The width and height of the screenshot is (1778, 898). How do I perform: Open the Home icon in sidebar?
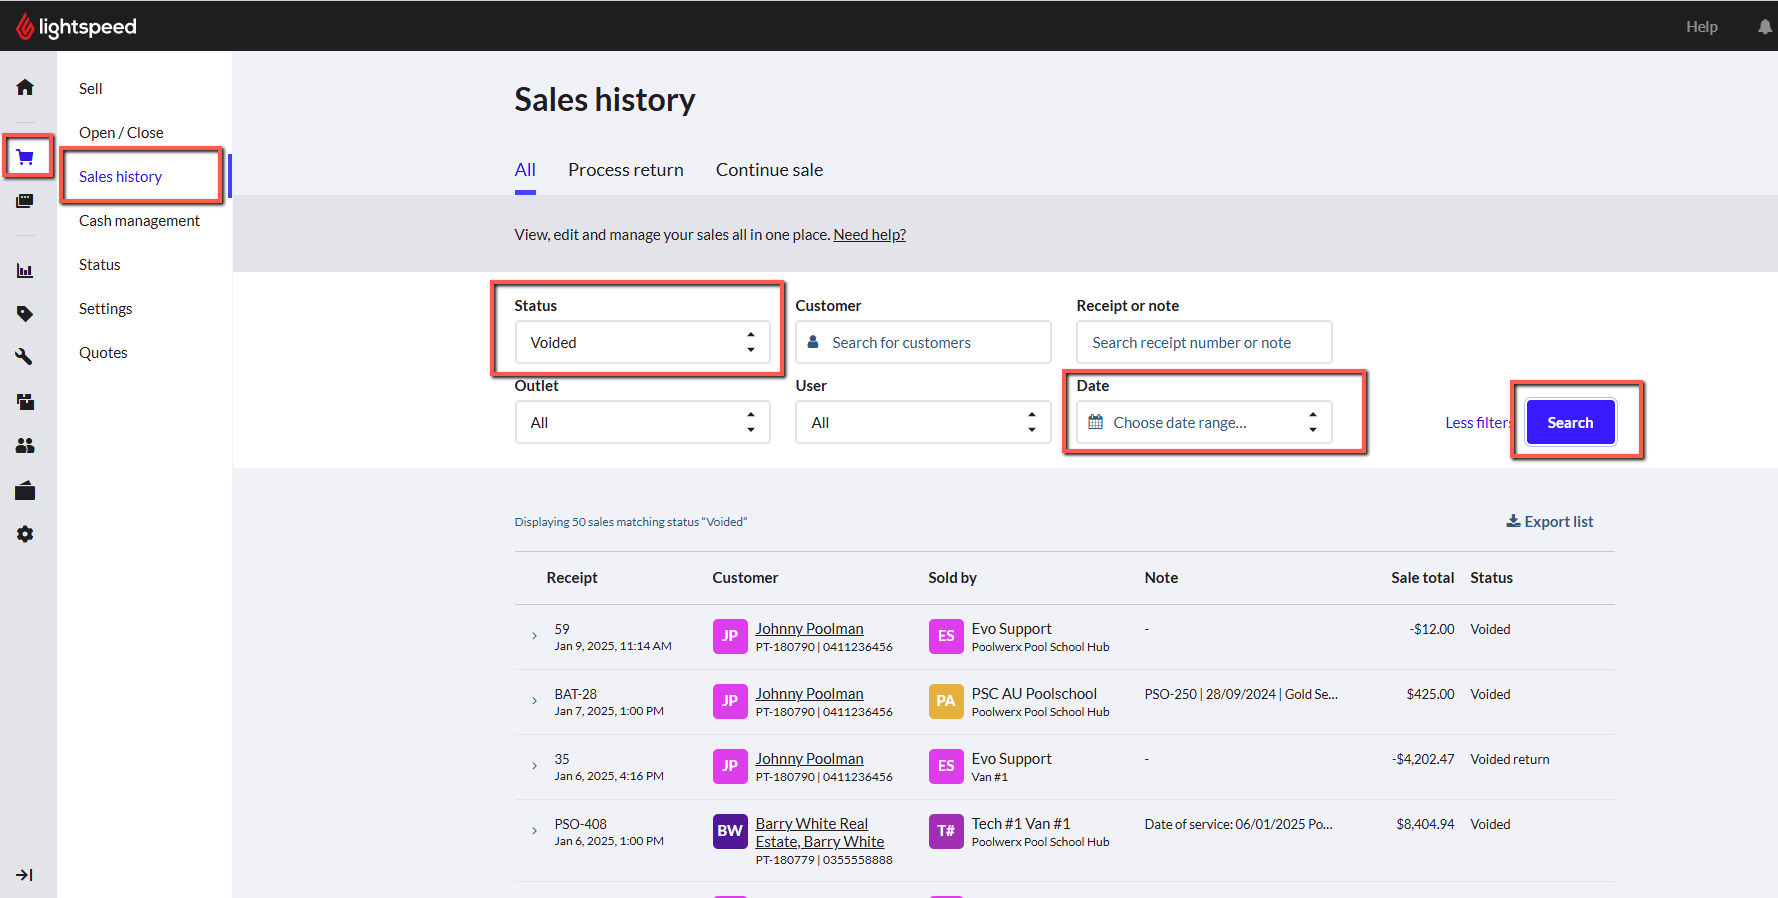[x=25, y=88]
